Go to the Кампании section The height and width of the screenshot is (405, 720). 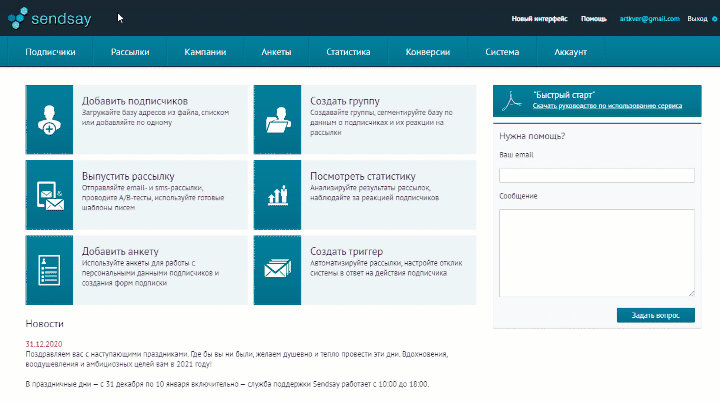[205, 52]
